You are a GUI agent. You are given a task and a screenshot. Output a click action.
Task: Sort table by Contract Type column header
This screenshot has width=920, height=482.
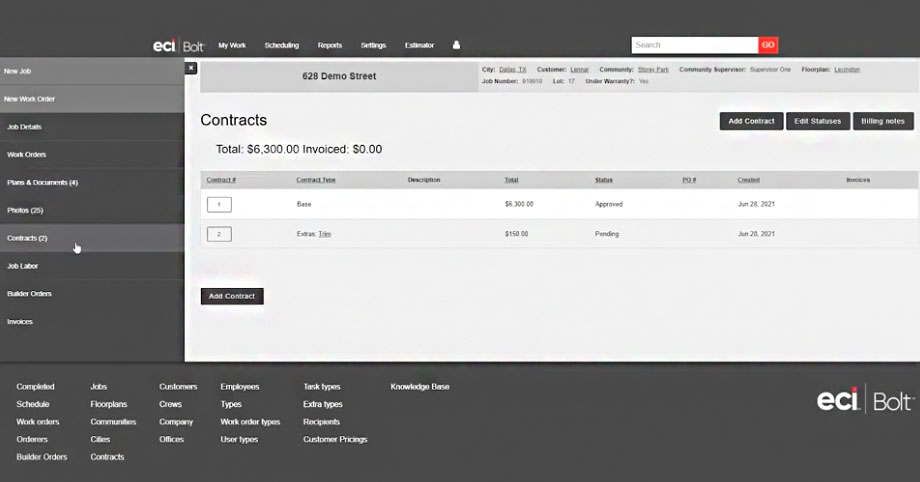(316, 180)
